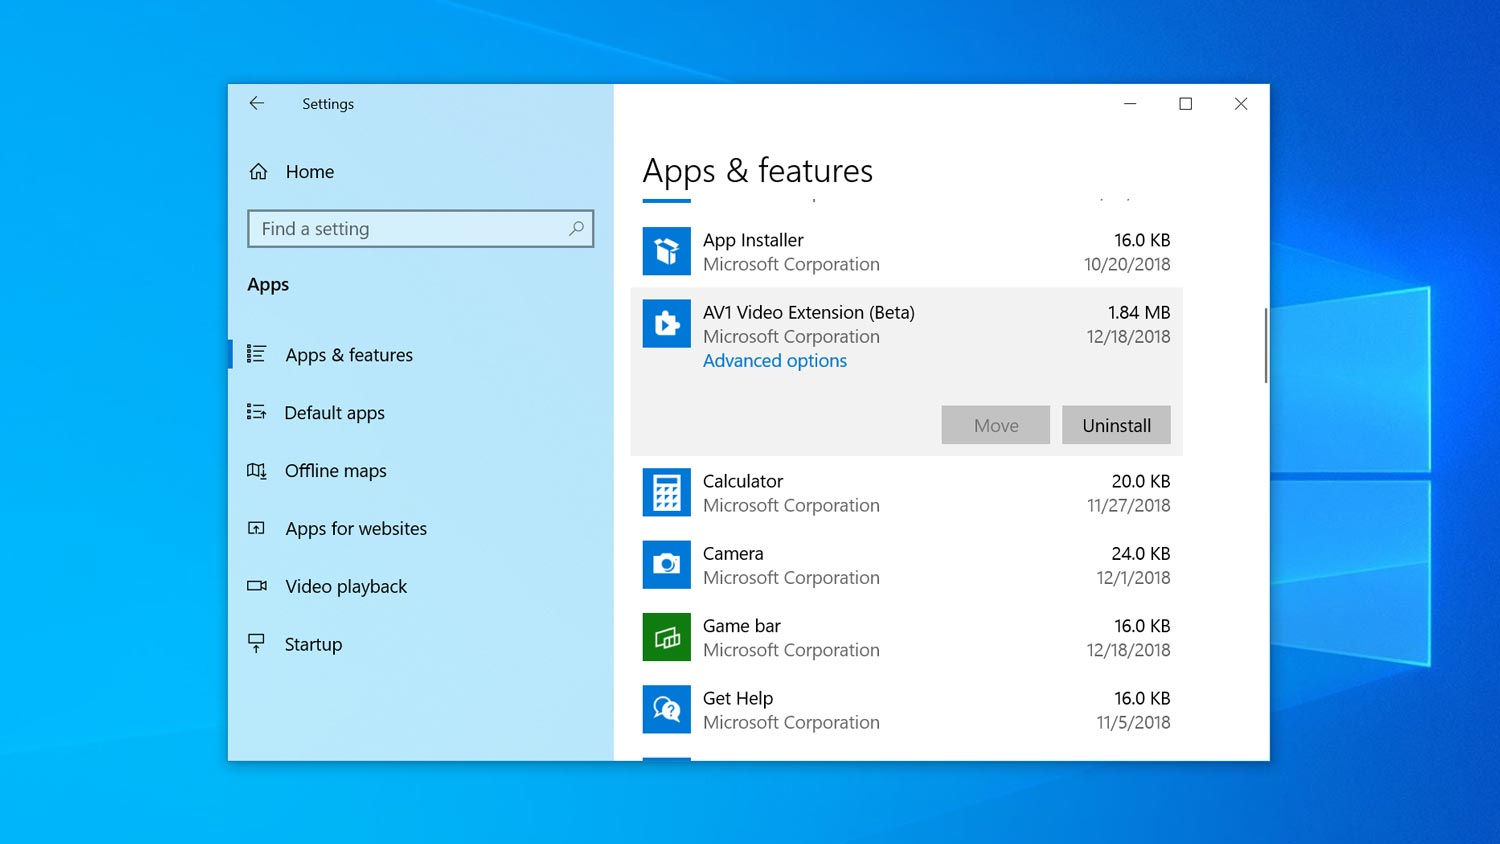This screenshot has width=1500, height=844.
Task: Click the 12/1/2018 Camera date
Action: tap(1133, 578)
